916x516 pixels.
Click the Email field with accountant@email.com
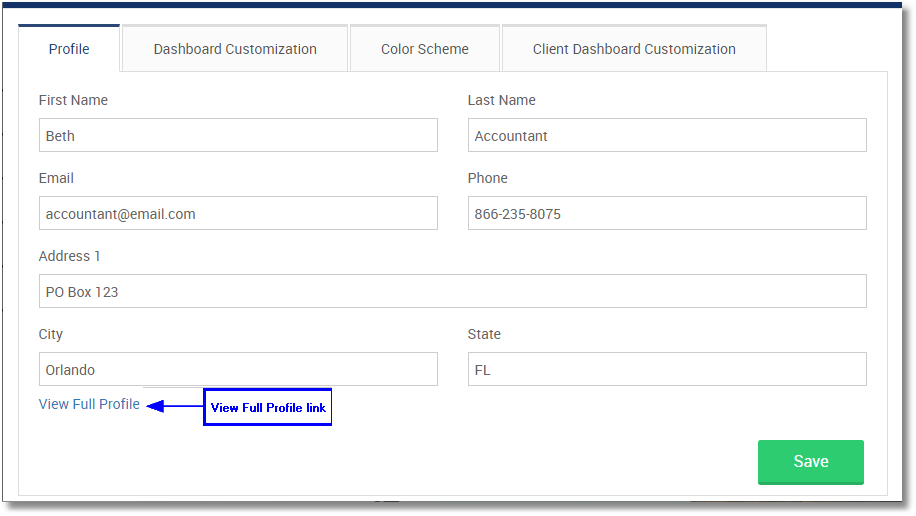click(x=238, y=214)
